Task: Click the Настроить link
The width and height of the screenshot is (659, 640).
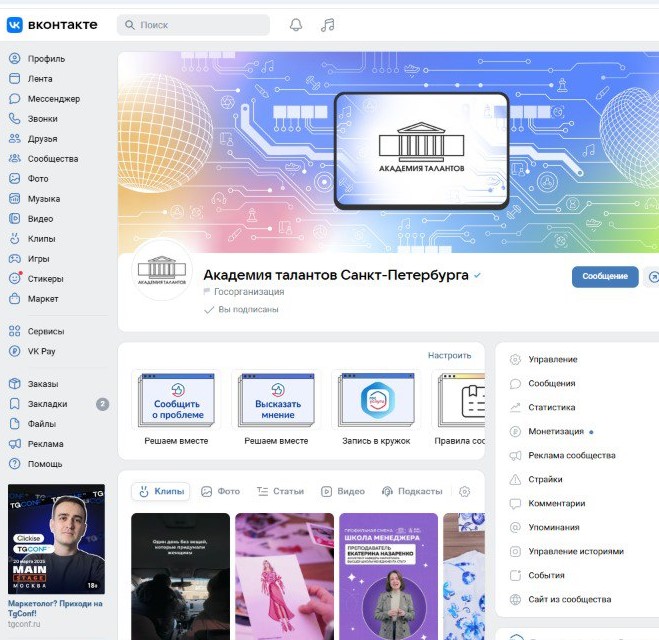Action: [x=449, y=355]
